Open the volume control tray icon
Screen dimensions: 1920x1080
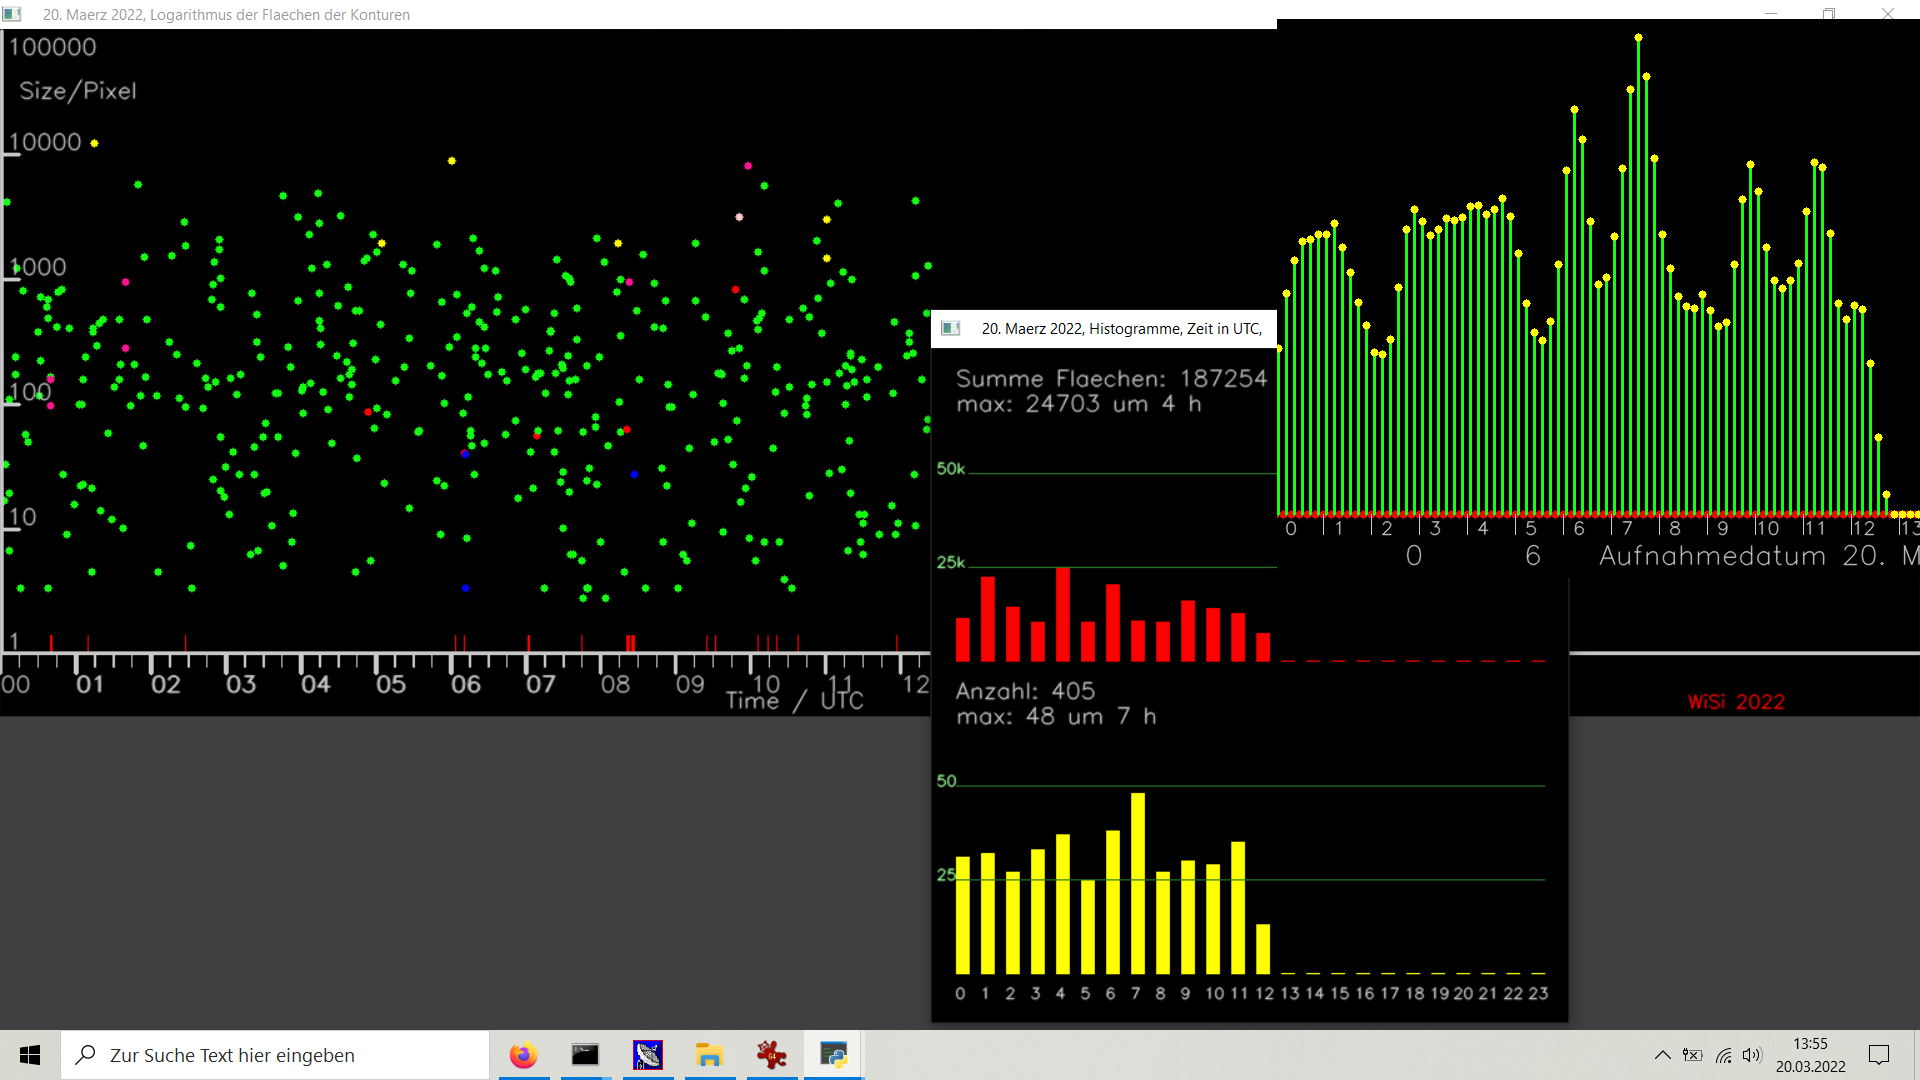pyautogui.click(x=1752, y=1055)
